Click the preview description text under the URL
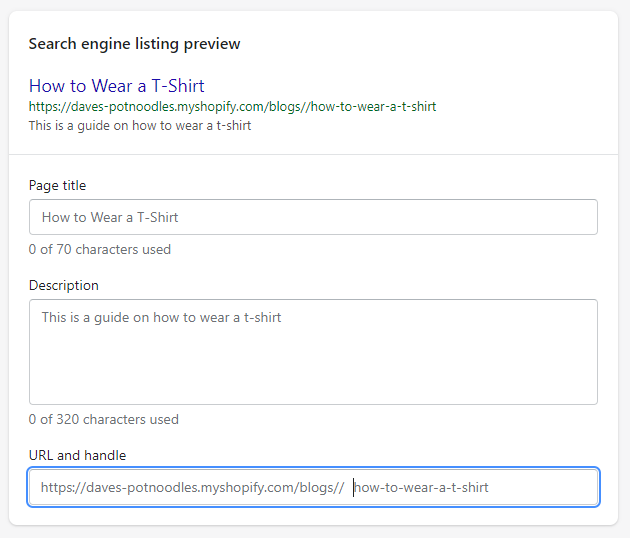Screen dimensions: 630x538 (140, 125)
